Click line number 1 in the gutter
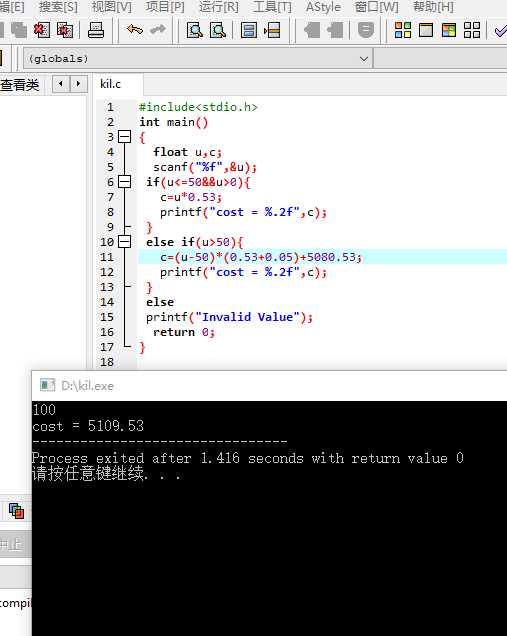 (x=110, y=107)
